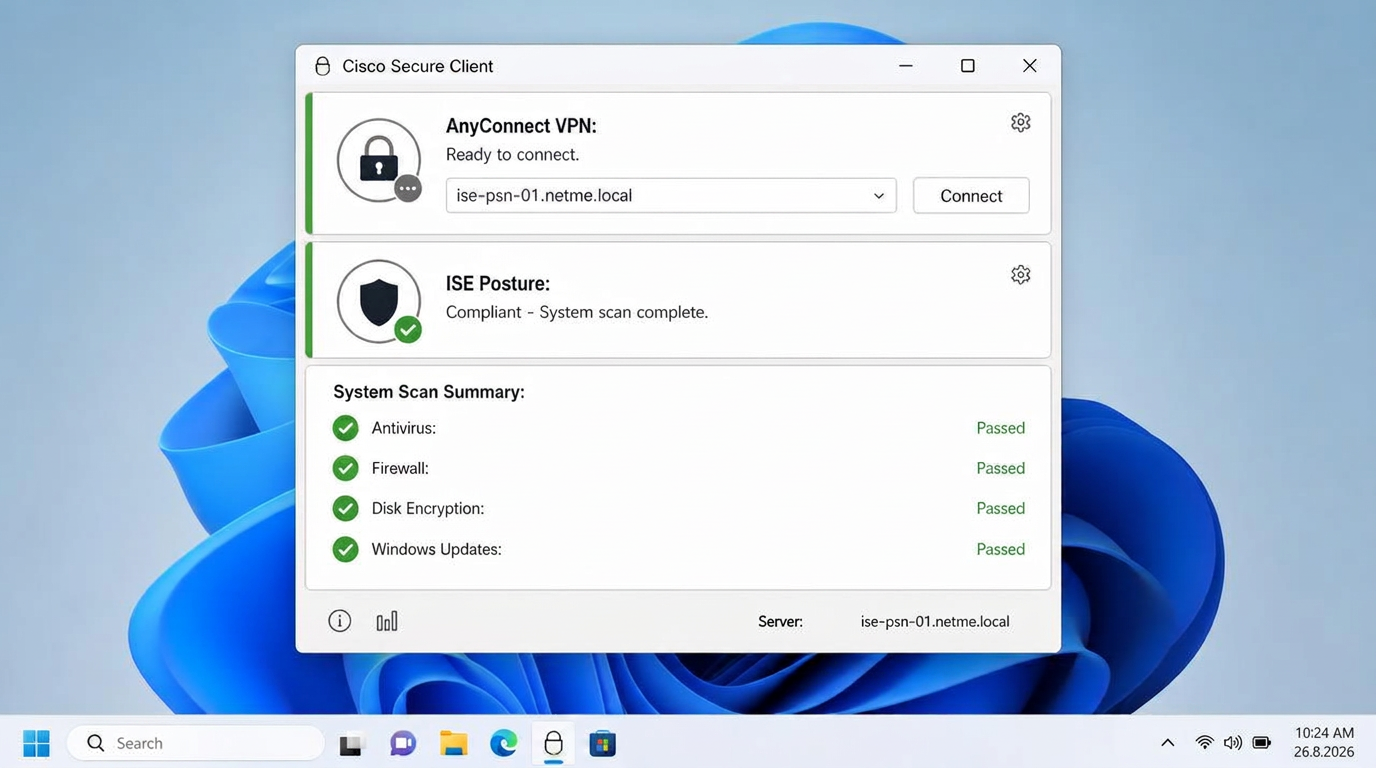
Task: Maximize the Cisco Secure Client window
Action: click(x=968, y=66)
